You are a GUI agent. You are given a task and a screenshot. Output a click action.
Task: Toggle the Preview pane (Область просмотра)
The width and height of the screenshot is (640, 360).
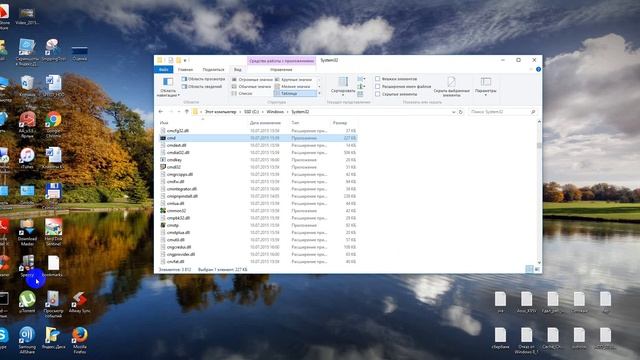[x=203, y=79]
